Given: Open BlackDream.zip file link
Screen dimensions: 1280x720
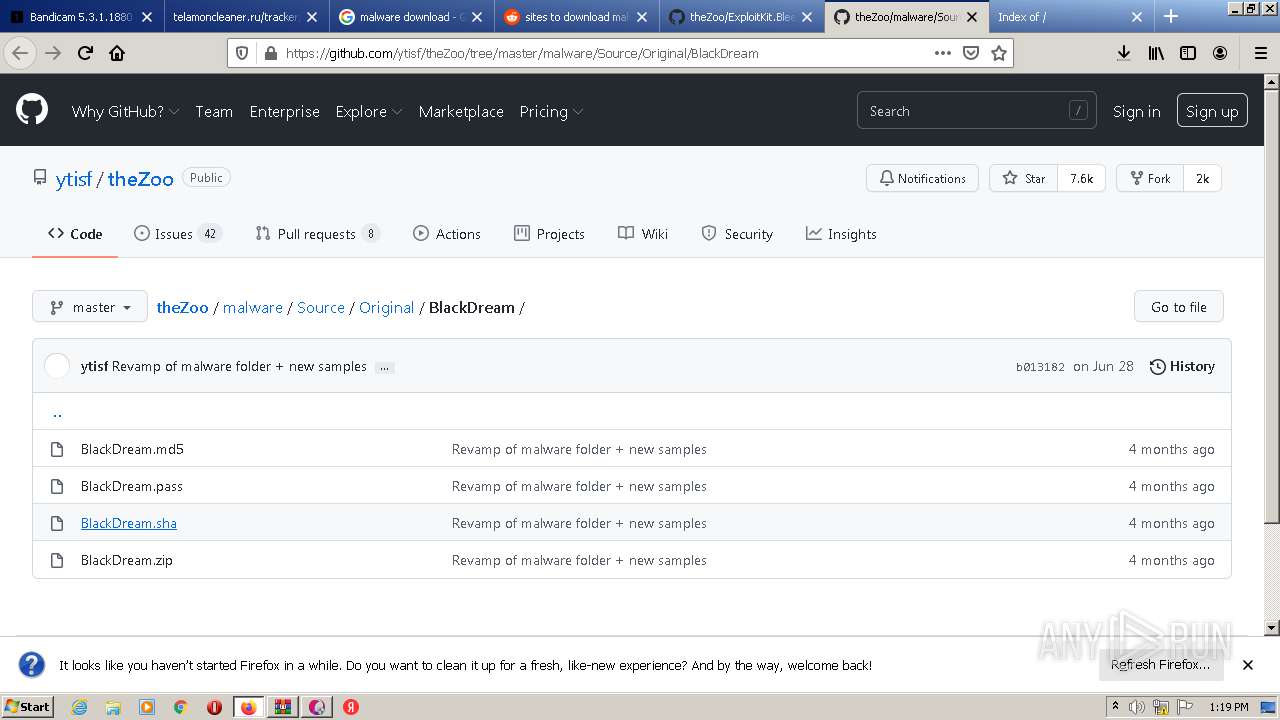Looking at the screenshot, I should [127, 560].
